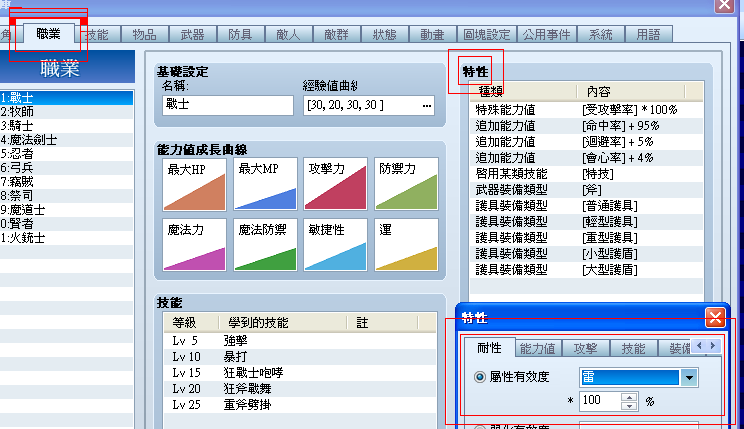This screenshot has height=429, width=744.
Task: Select the Lv 15 狂戰士咆哮 skill row
Action: [300, 373]
